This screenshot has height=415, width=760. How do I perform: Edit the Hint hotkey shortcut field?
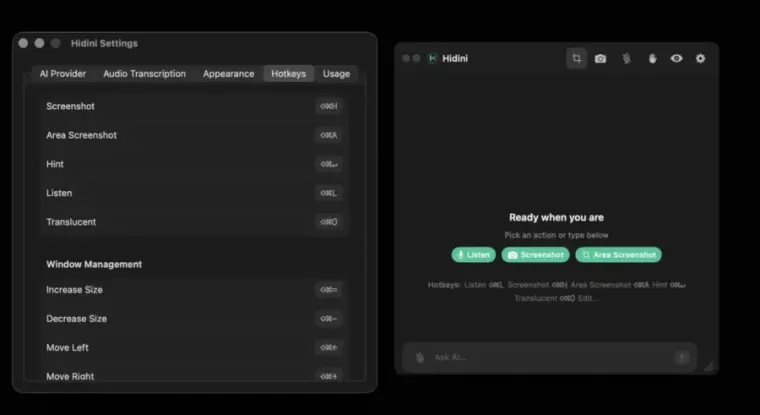click(329, 164)
